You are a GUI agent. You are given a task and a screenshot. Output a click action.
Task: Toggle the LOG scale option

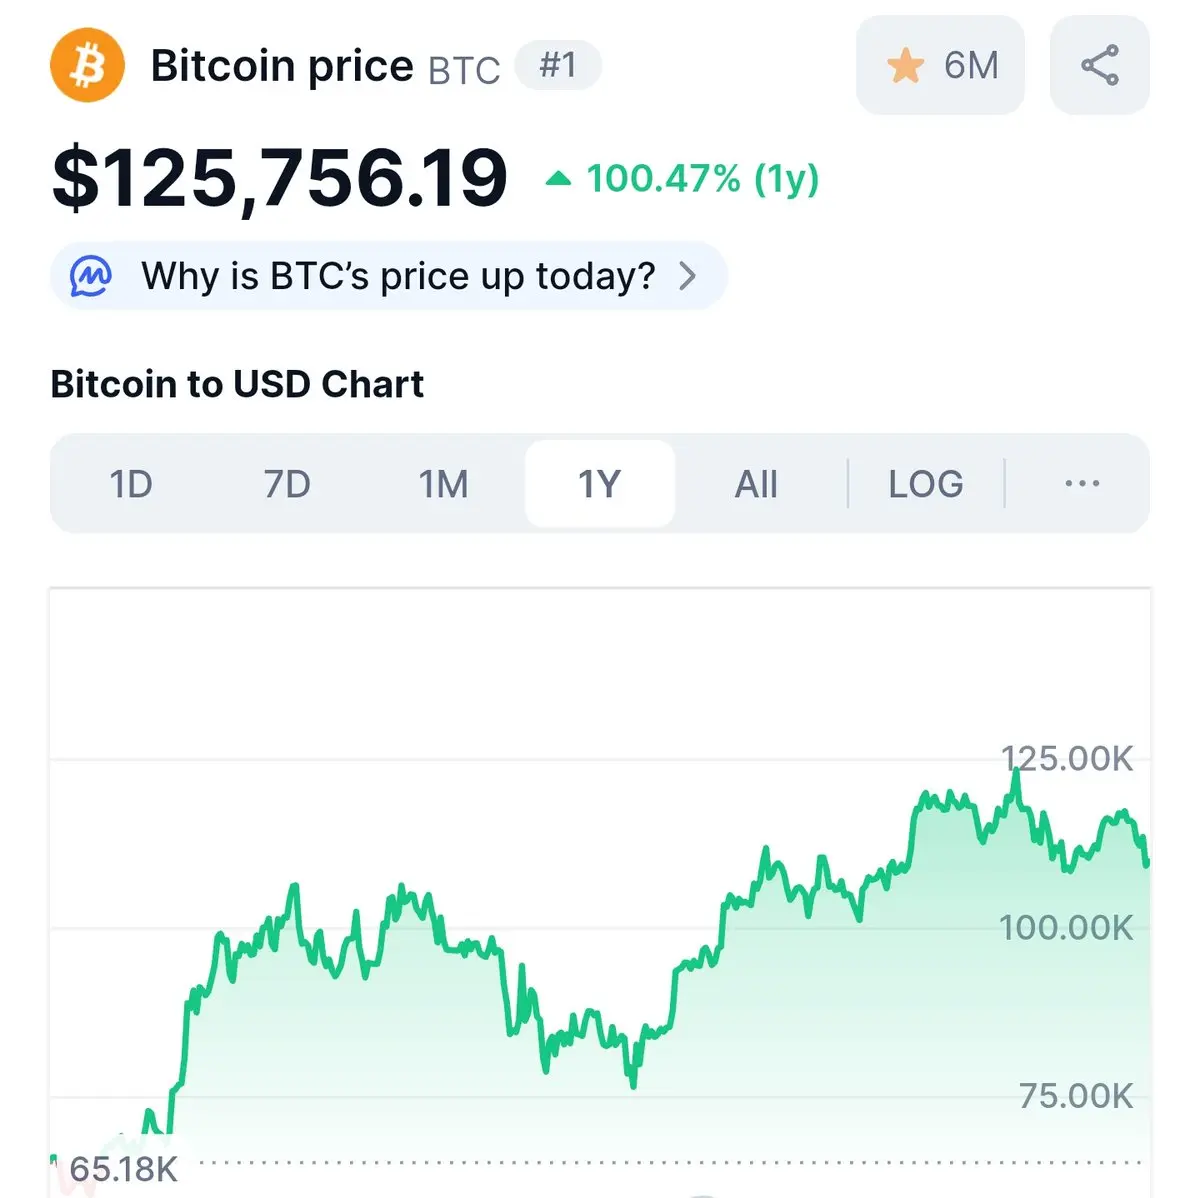click(x=926, y=484)
